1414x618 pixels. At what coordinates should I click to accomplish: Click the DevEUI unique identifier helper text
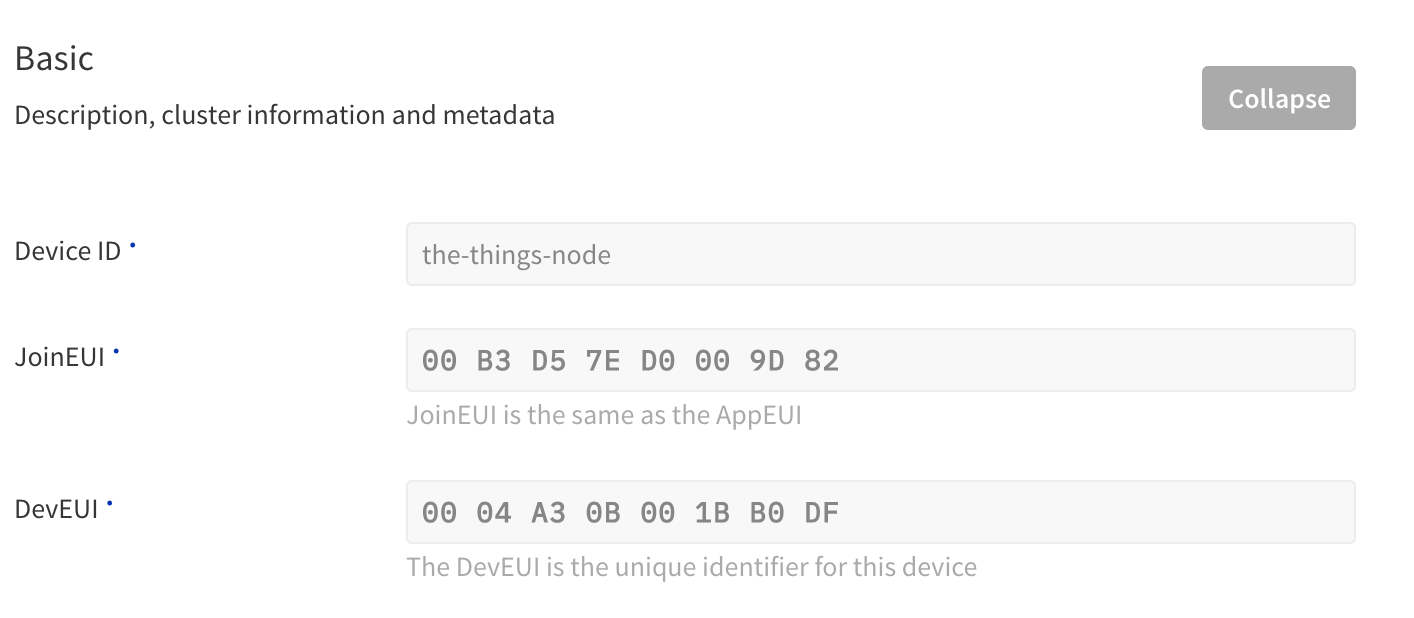(x=692, y=566)
